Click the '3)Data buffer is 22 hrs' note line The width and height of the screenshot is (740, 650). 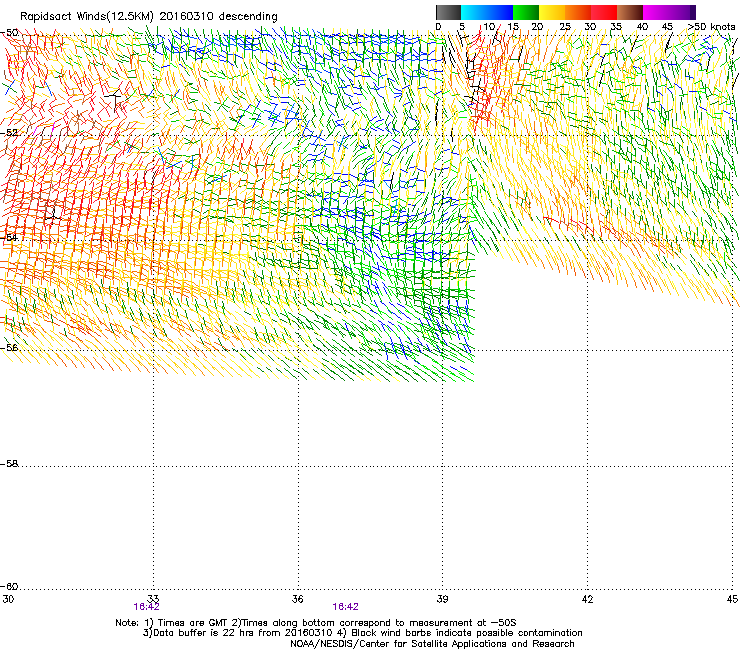tap(362, 633)
